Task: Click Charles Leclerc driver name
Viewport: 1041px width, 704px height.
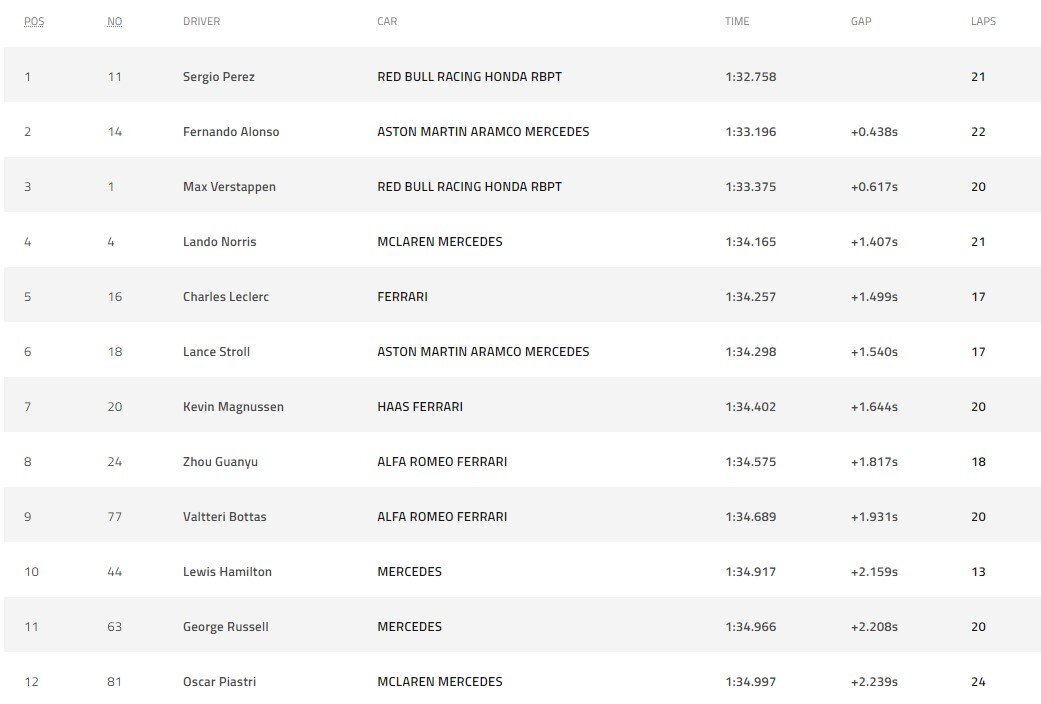Action: pyautogui.click(x=226, y=297)
